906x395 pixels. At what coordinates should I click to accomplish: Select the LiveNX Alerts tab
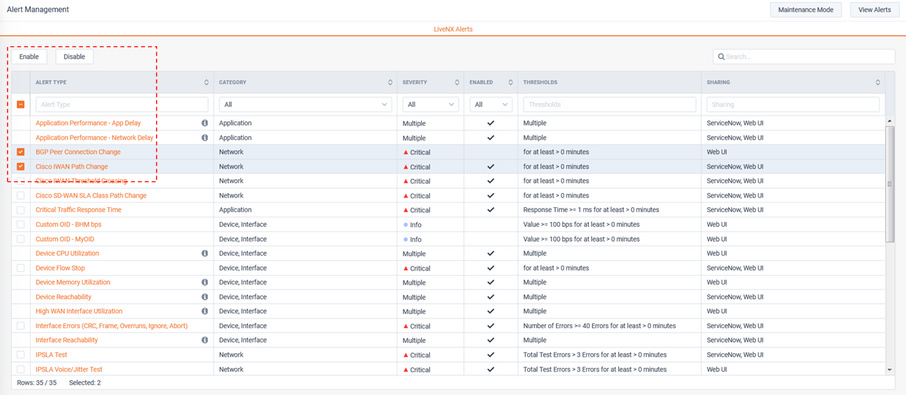(x=453, y=29)
